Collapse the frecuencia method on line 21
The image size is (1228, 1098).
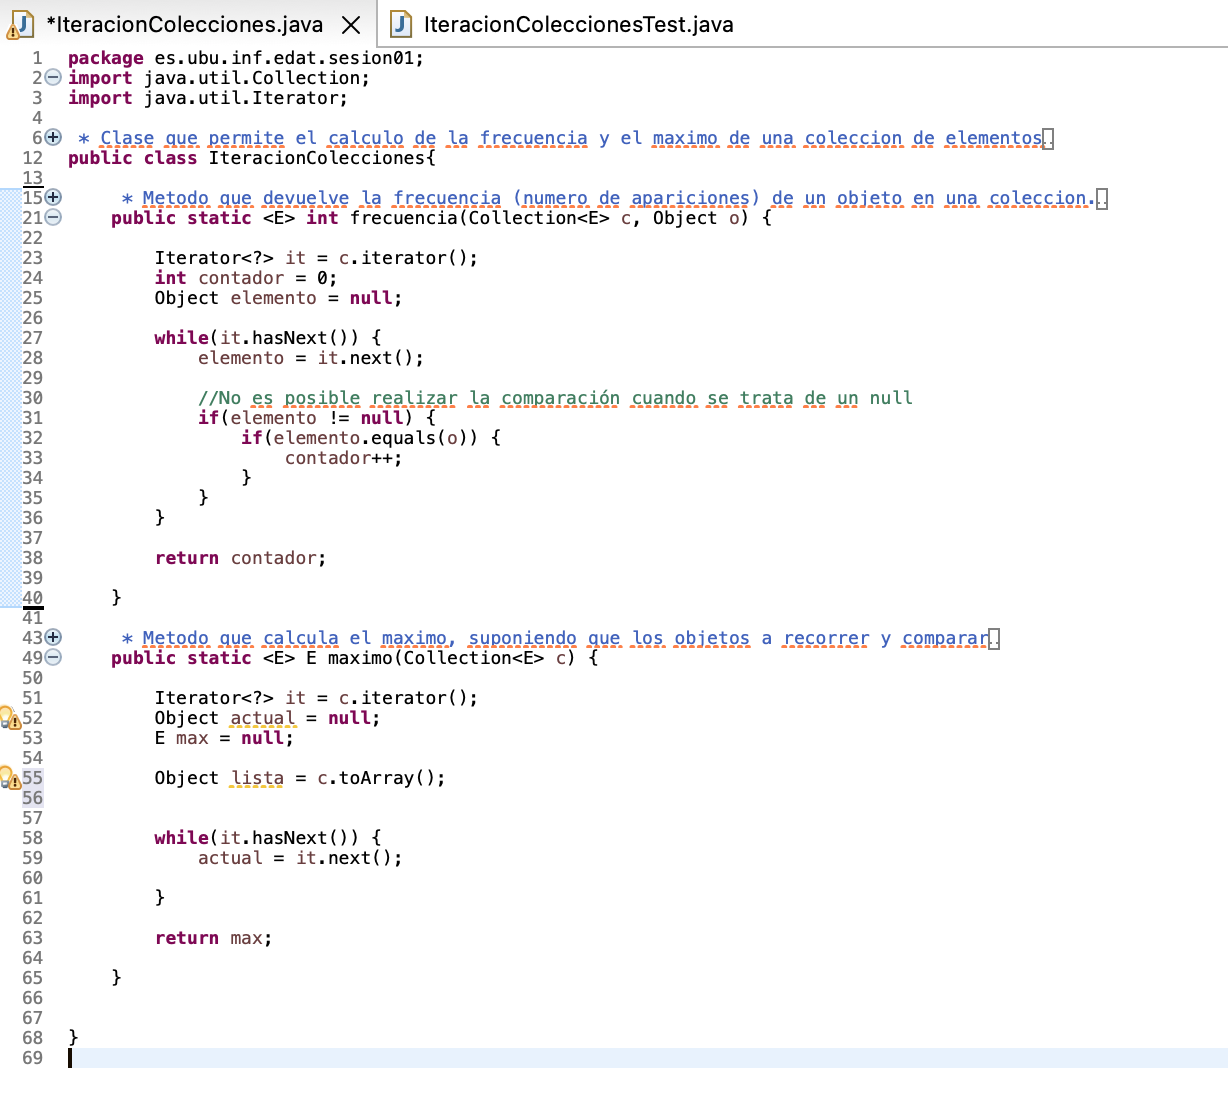point(54,218)
